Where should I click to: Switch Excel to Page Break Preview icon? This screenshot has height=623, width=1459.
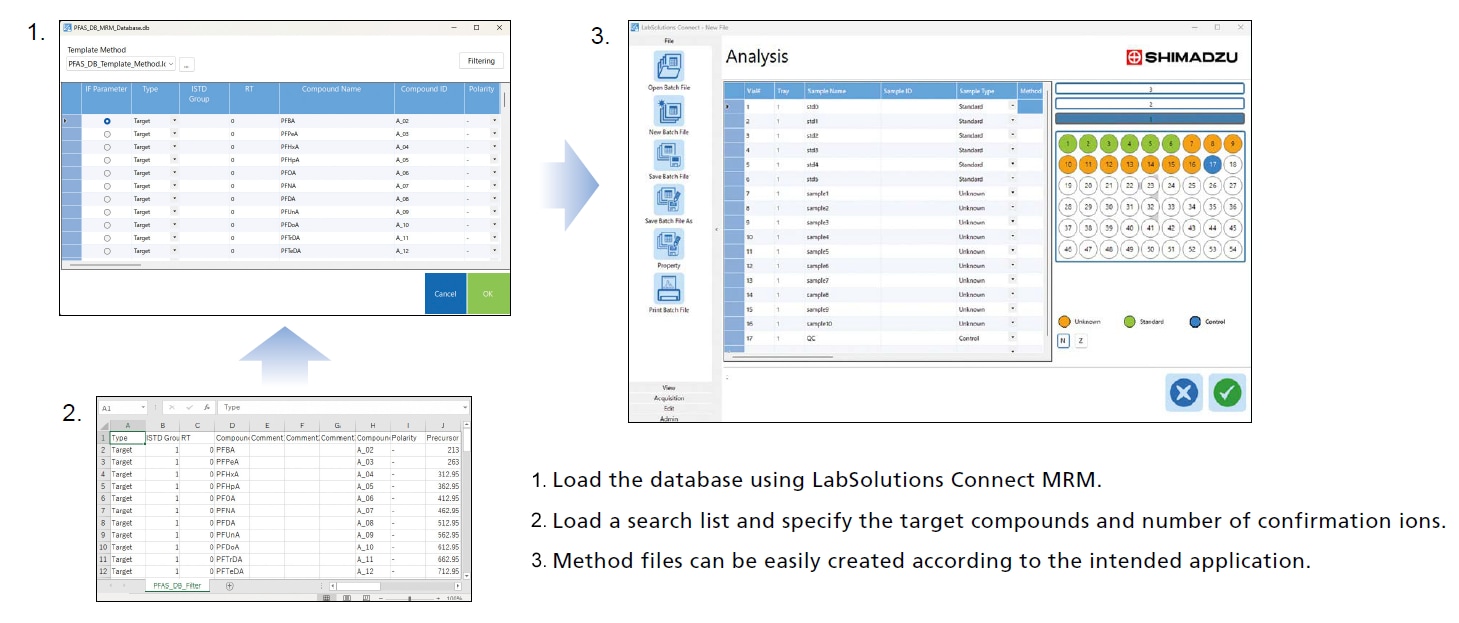pos(365,598)
